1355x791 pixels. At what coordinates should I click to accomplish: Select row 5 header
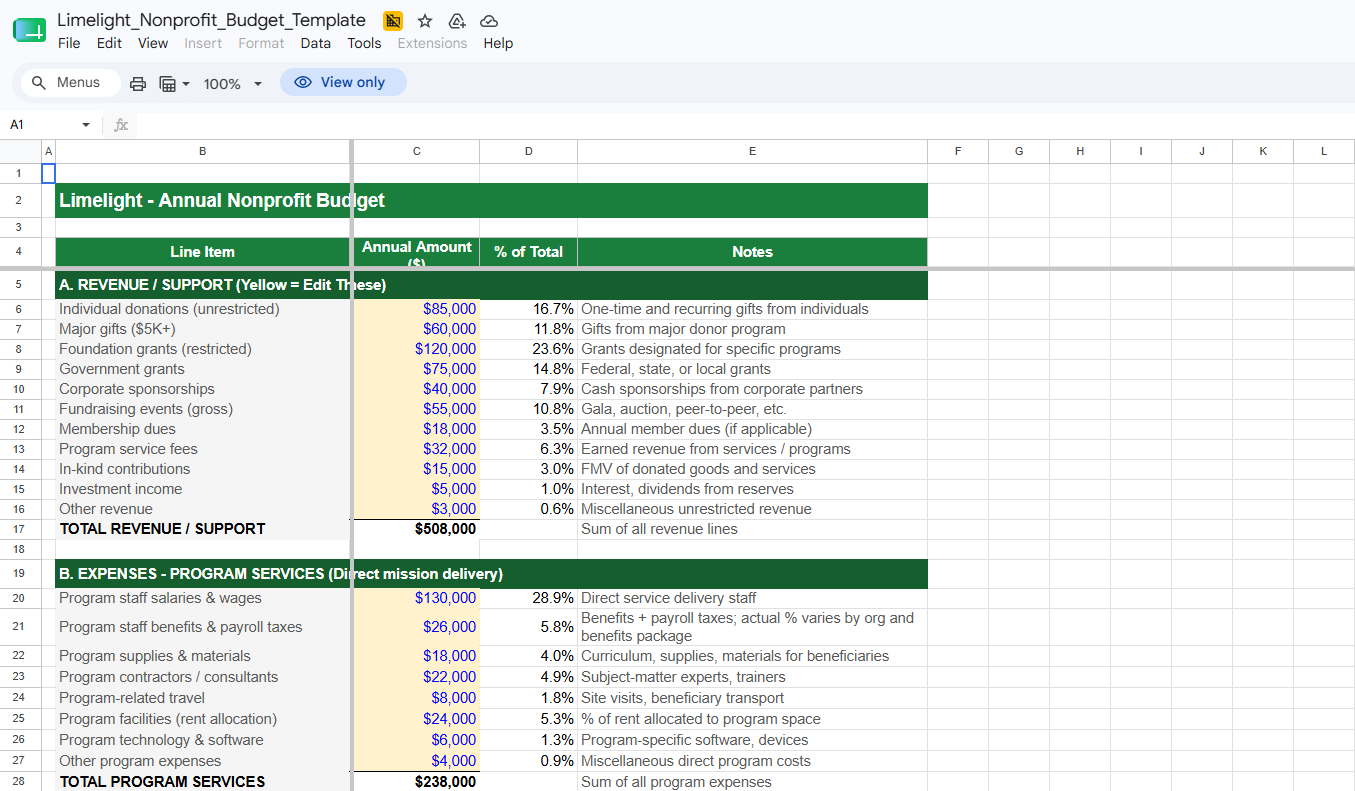20,285
